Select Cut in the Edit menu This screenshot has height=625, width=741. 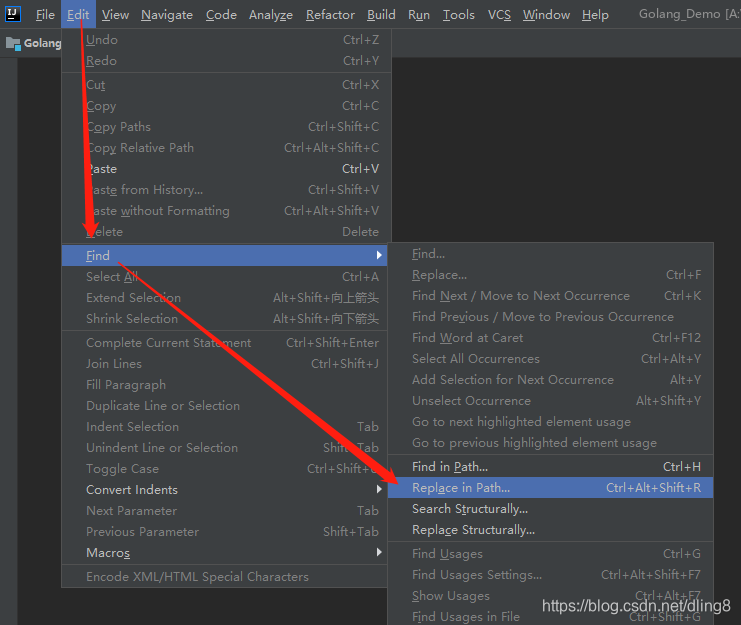(226, 85)
